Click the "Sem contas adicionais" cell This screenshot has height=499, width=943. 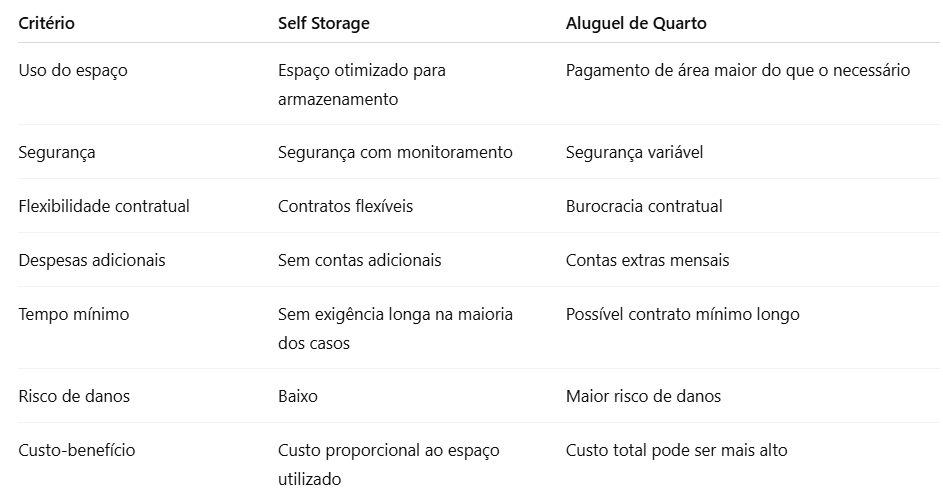tap(359, 260)
